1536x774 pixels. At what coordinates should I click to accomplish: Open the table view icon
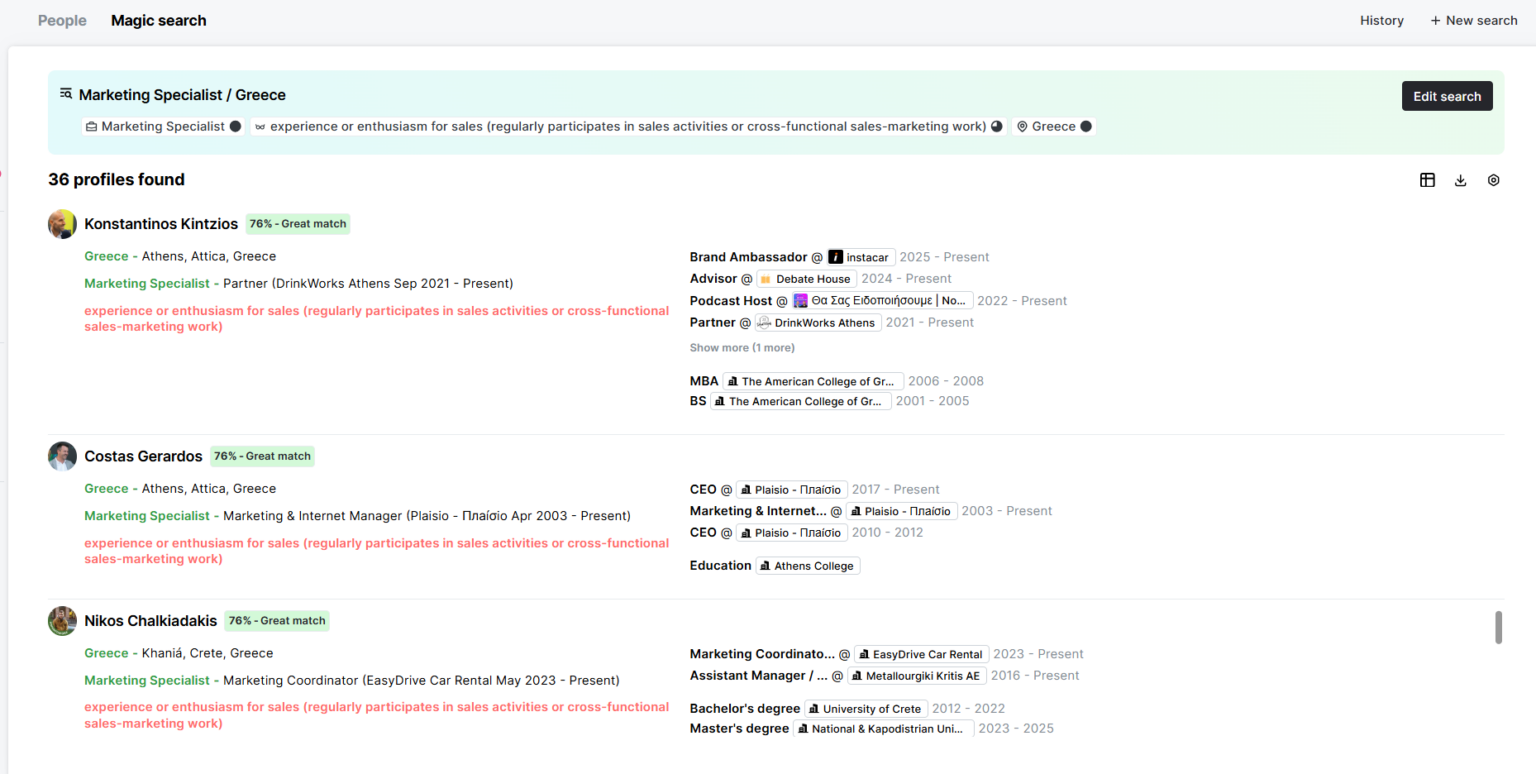tap(1427, 180)
